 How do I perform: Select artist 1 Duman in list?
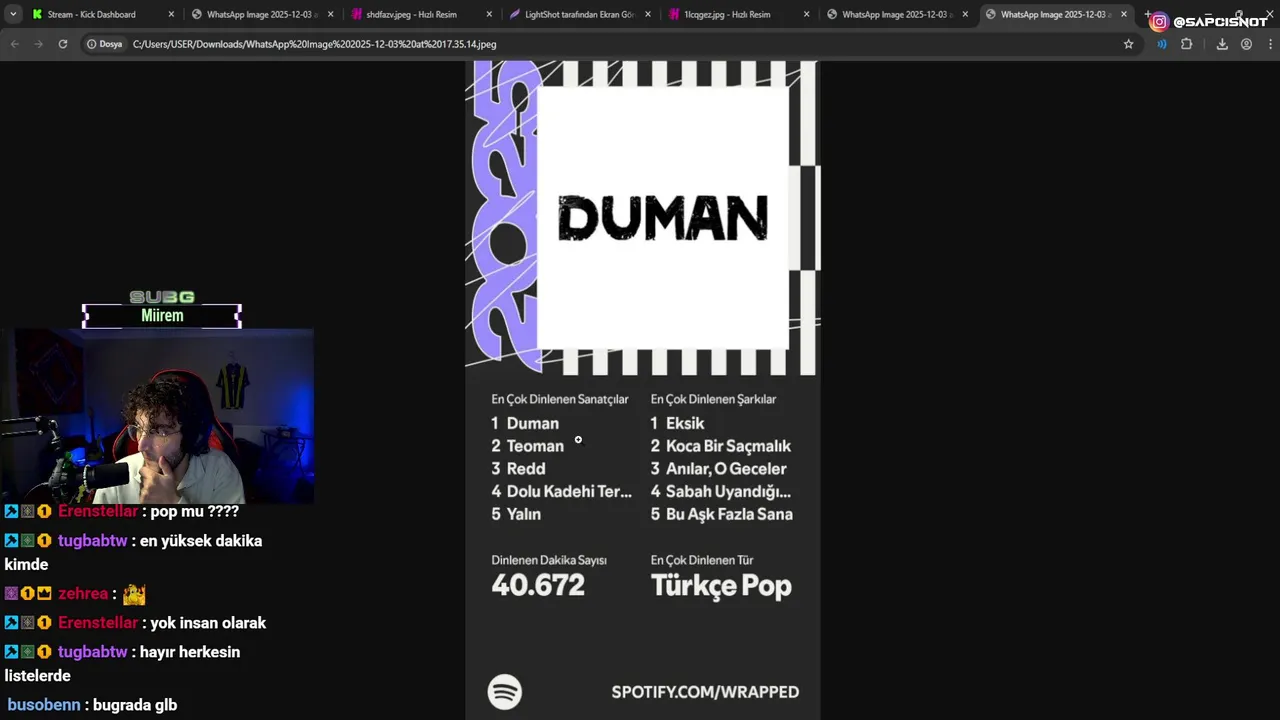(525, 424)
